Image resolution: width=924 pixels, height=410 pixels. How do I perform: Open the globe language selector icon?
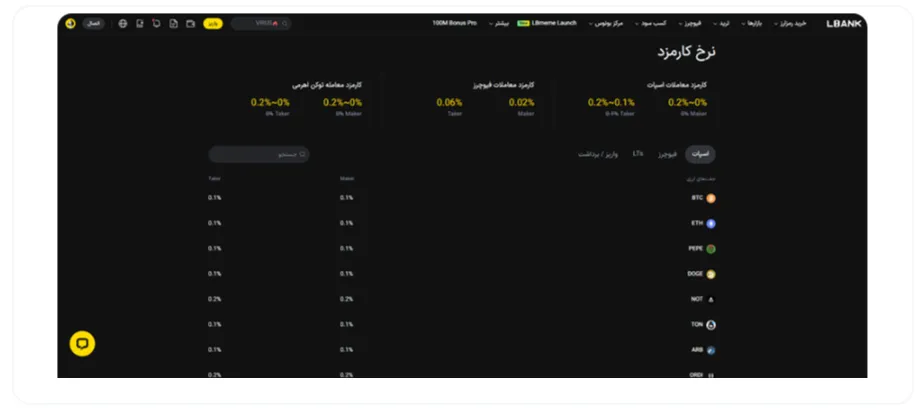point(123,23)
